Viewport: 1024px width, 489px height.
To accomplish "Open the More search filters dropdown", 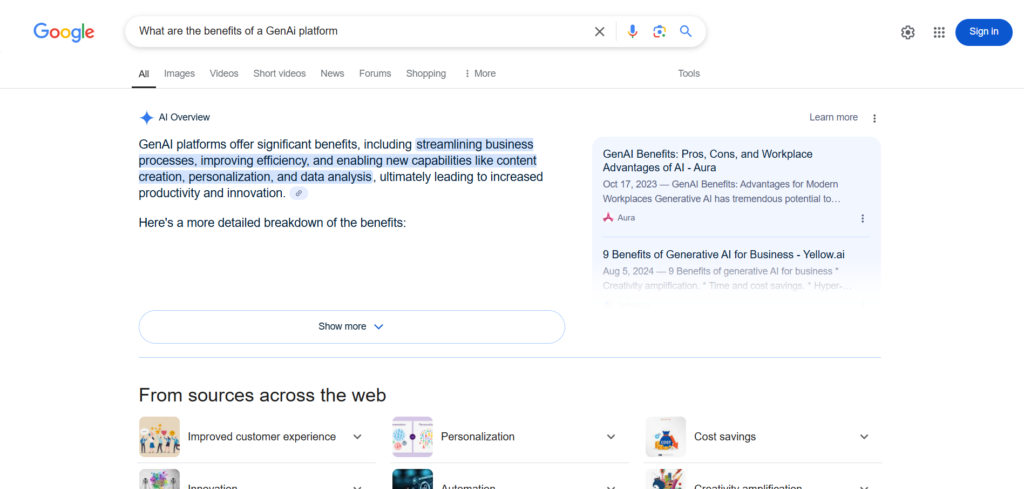I will coord(480,74).
